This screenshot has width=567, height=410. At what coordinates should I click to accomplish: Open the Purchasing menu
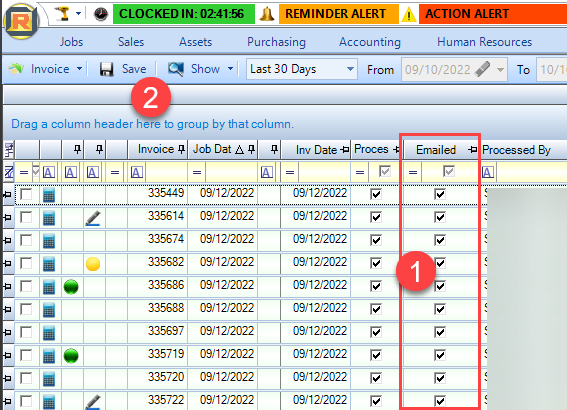[x=276, y=42]
